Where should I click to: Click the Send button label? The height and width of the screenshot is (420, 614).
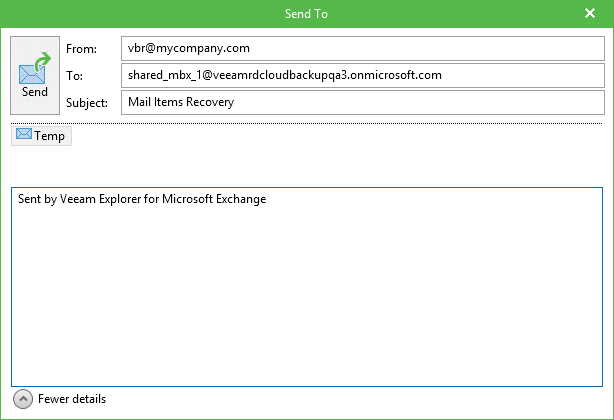[x=35, y=92]
